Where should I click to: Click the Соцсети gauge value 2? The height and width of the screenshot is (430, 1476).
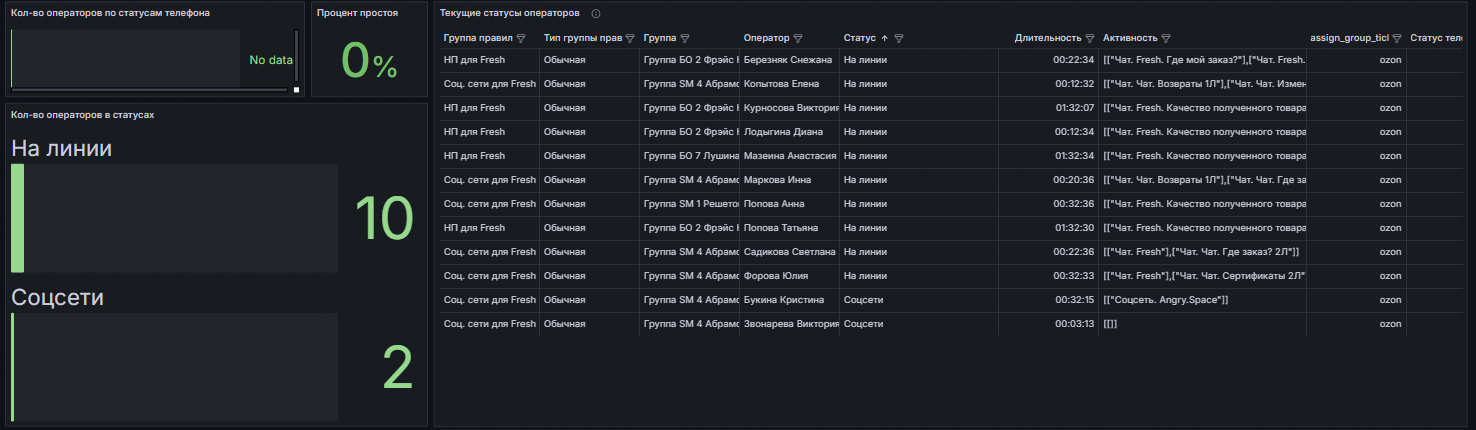click(398, 369)
